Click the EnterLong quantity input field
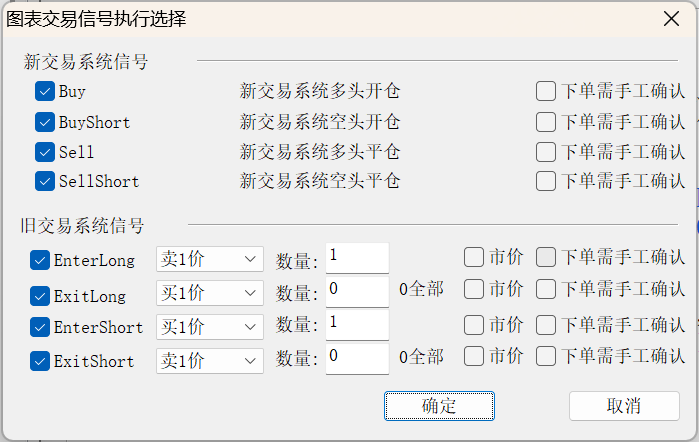699x442 pixels. click(357, 258)
